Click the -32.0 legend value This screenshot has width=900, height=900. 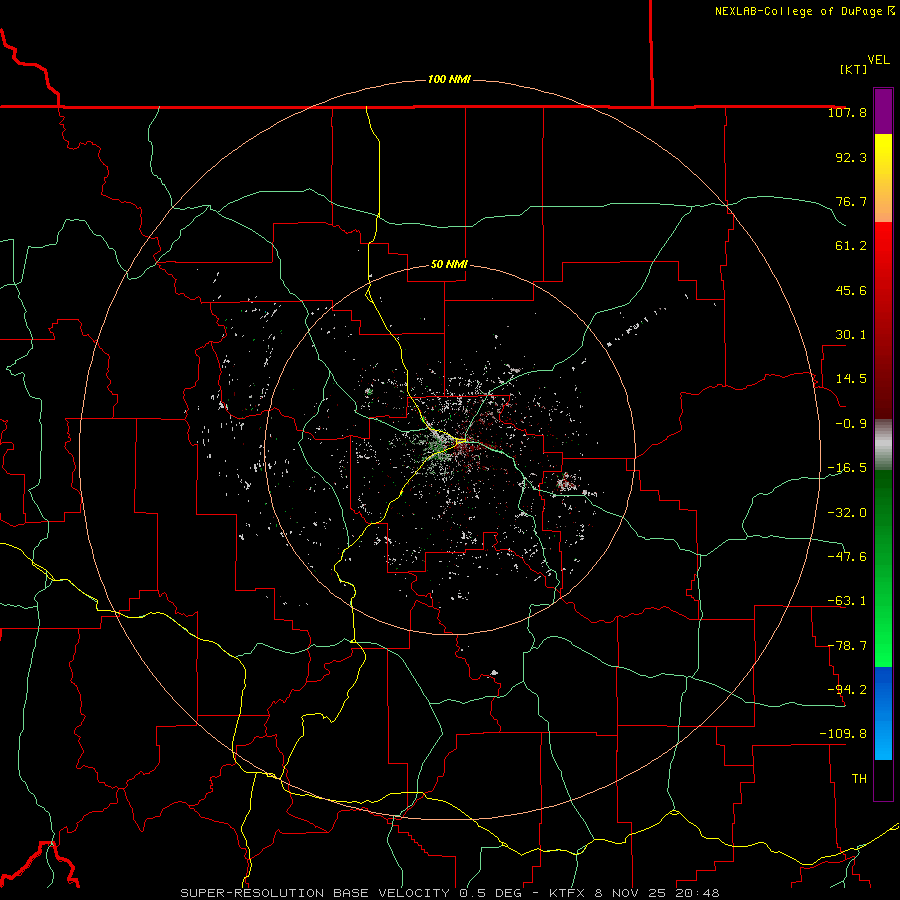pos(847,513)
